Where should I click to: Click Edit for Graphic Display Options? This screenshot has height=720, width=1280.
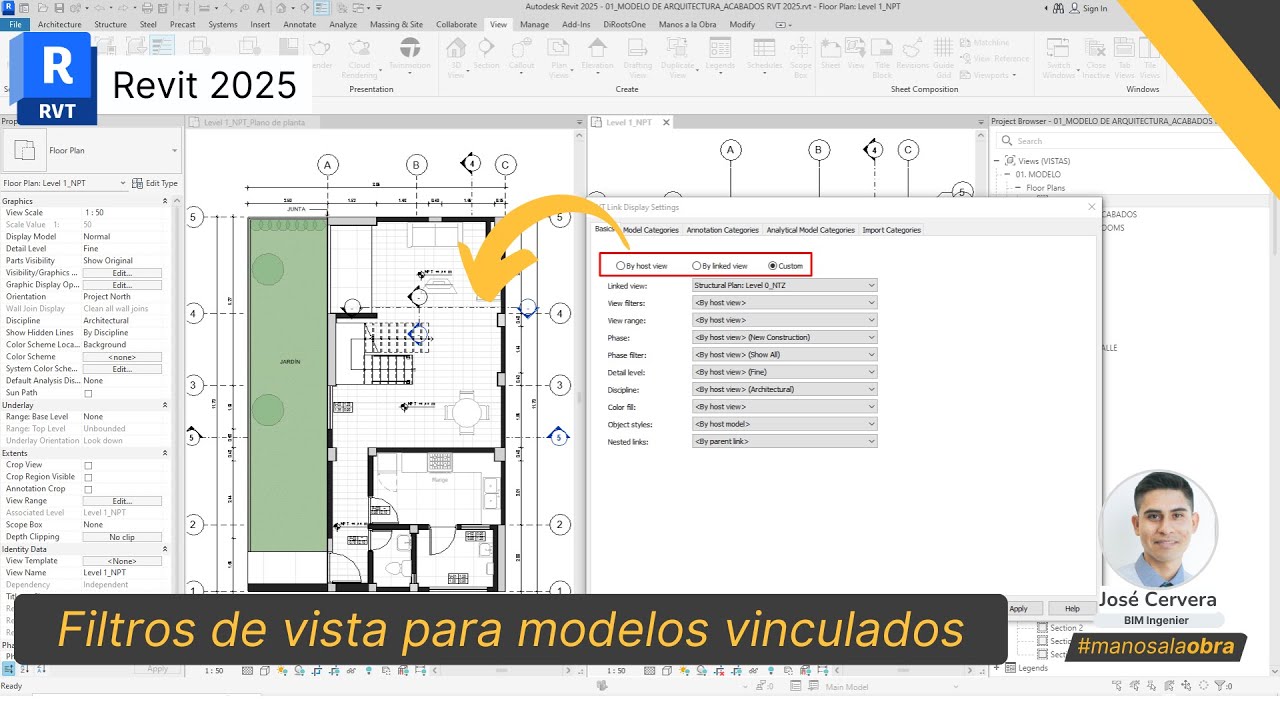[122, 285]
